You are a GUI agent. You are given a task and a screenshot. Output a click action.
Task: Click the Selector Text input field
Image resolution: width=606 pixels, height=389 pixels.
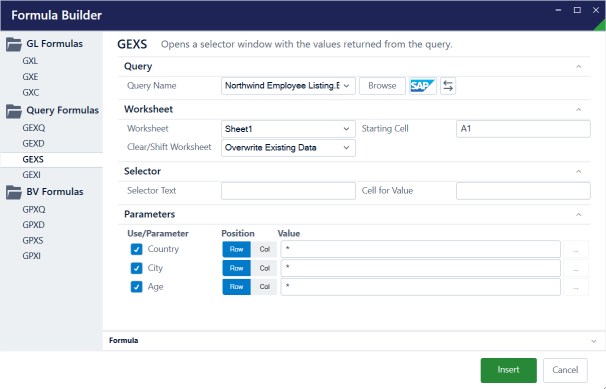(288, 191)
